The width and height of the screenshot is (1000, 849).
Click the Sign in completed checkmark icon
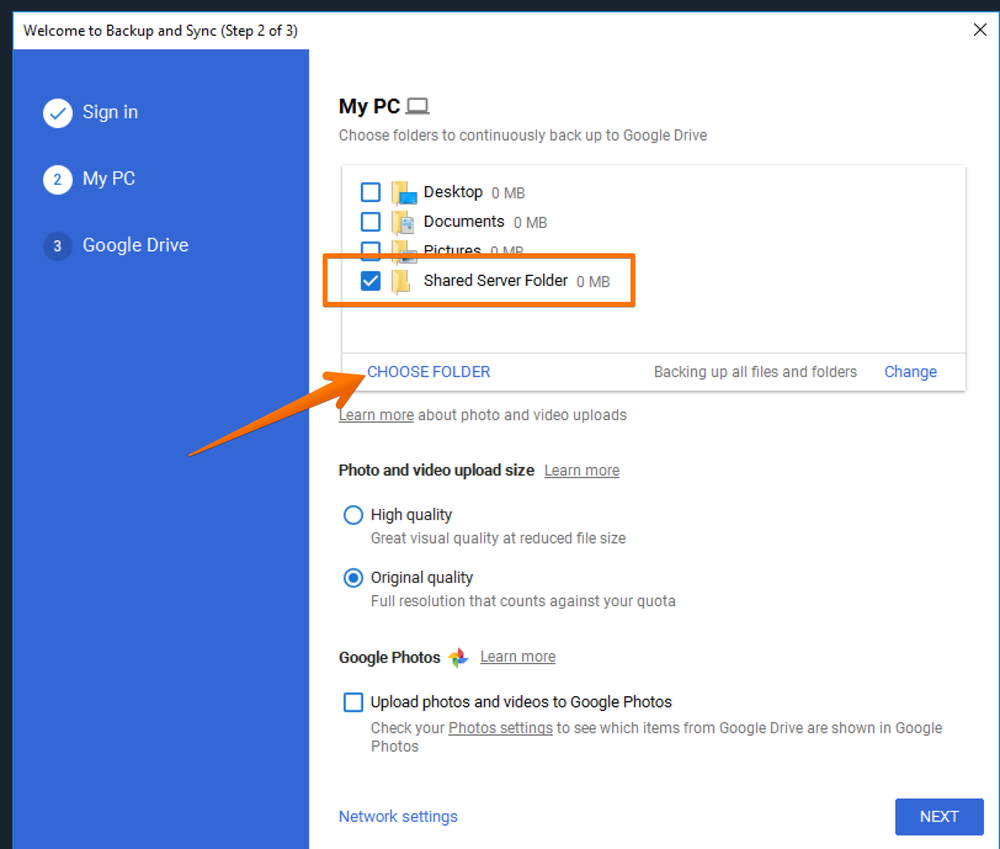click(x=57, y=113)
